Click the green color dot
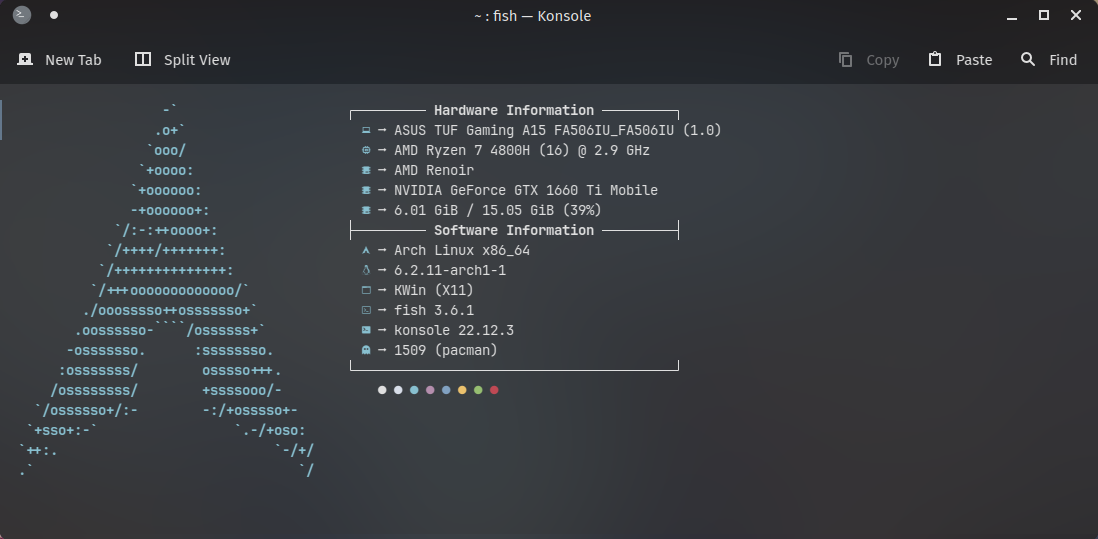This screenshot has height=539, width=1098. point(478,390)
